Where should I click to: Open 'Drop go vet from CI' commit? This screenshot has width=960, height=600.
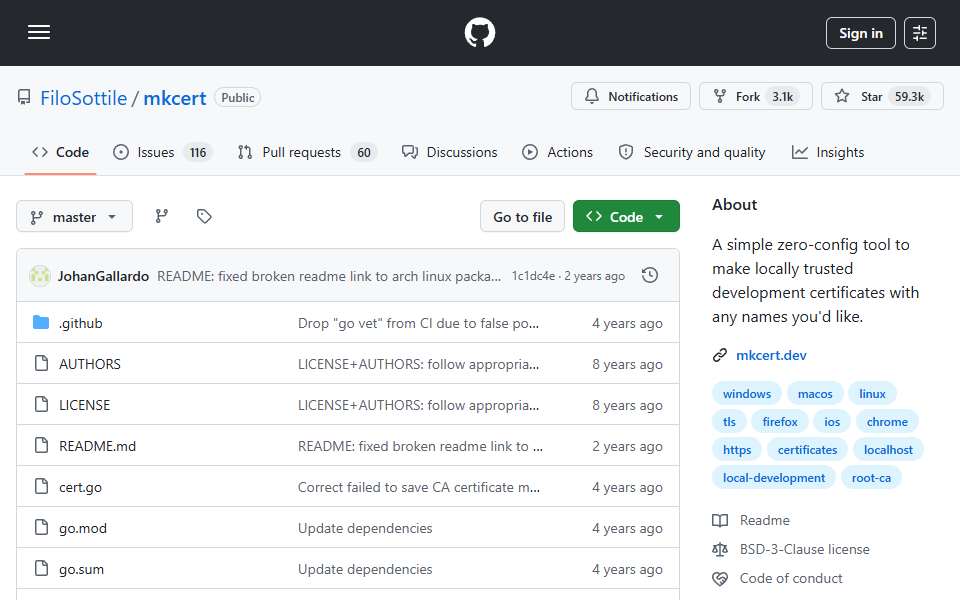[x=418, y=323]
